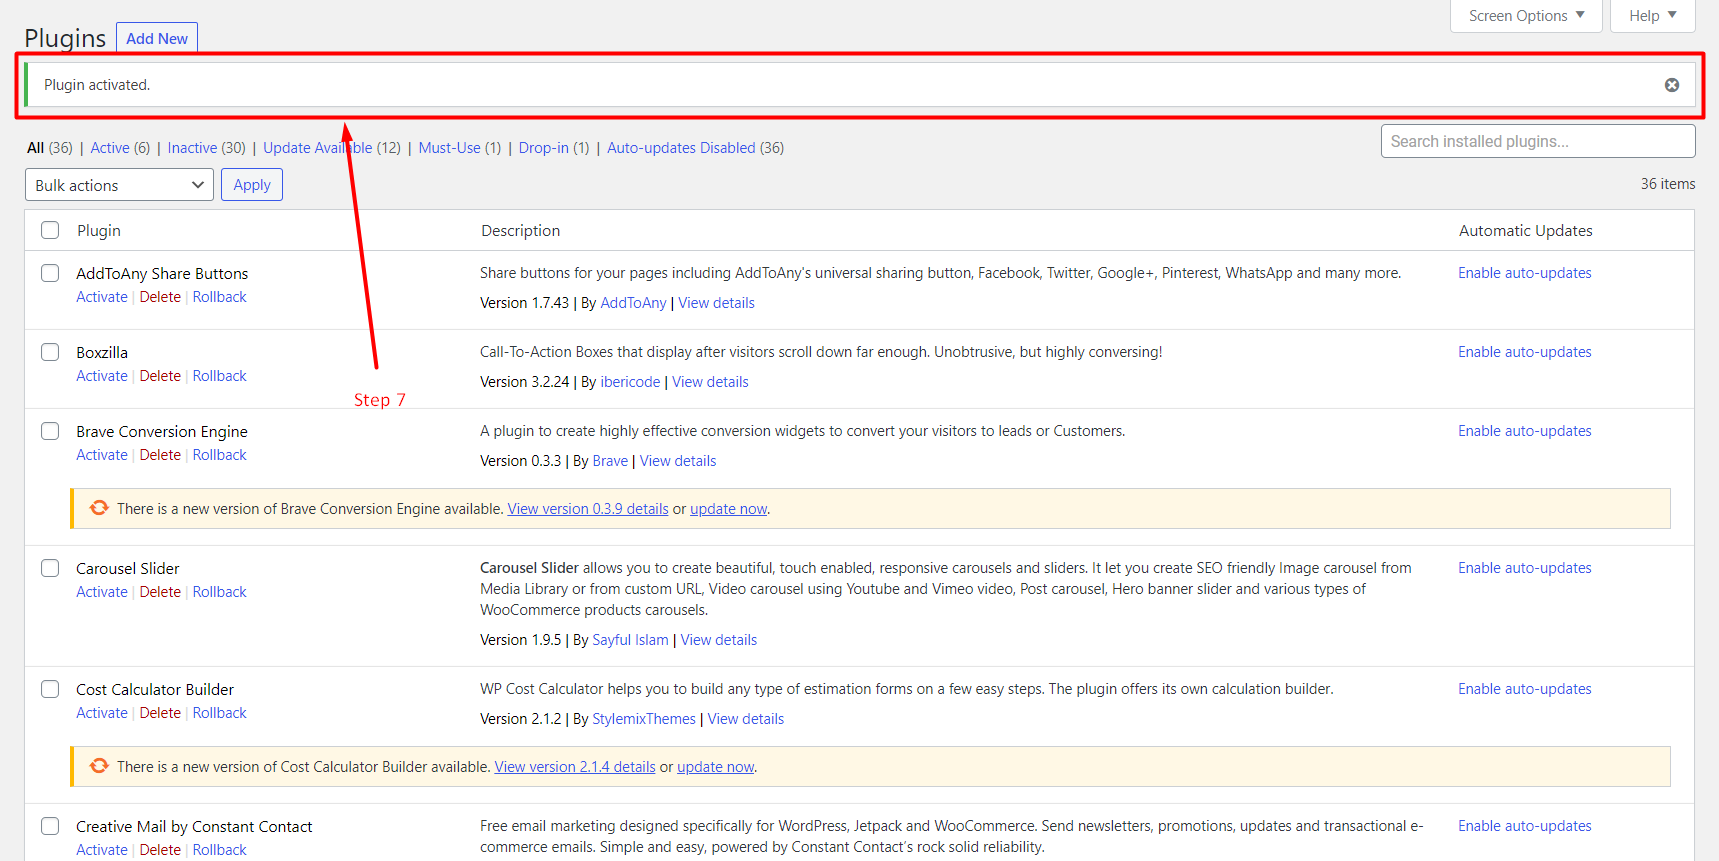Click update icon in Cost Calculator Builder notice
Viewport: 1719px width, 861px height.
click(99, 766)
